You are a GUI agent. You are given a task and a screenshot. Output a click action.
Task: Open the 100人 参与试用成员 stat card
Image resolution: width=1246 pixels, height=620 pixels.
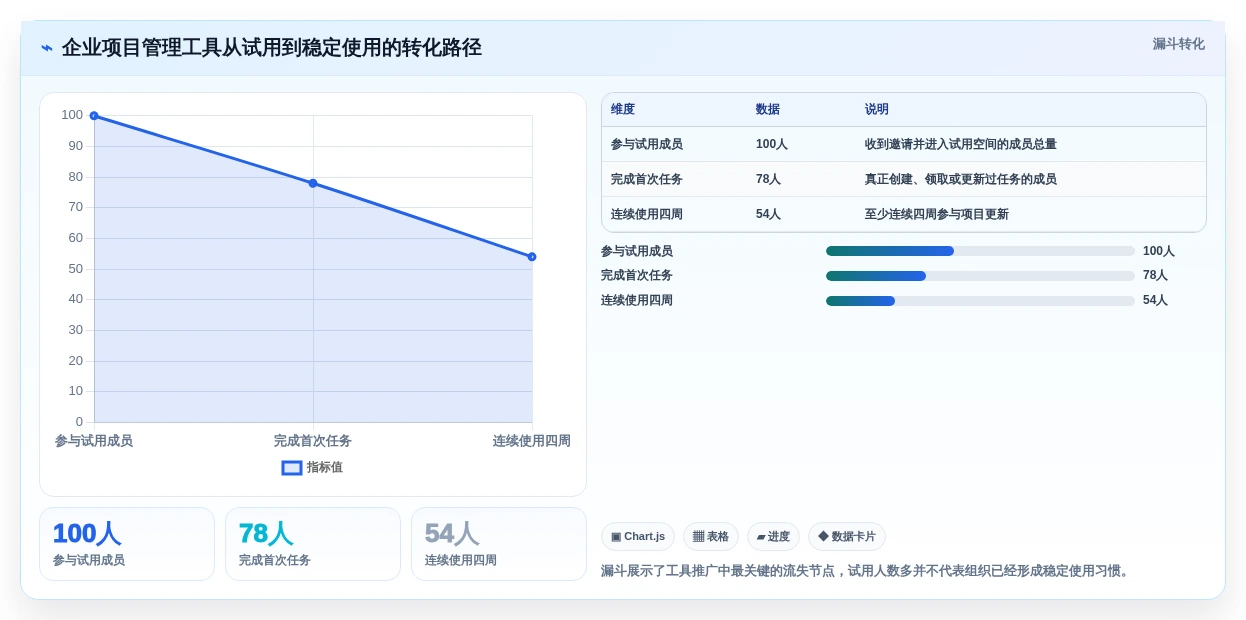click(x=127, y=544)
